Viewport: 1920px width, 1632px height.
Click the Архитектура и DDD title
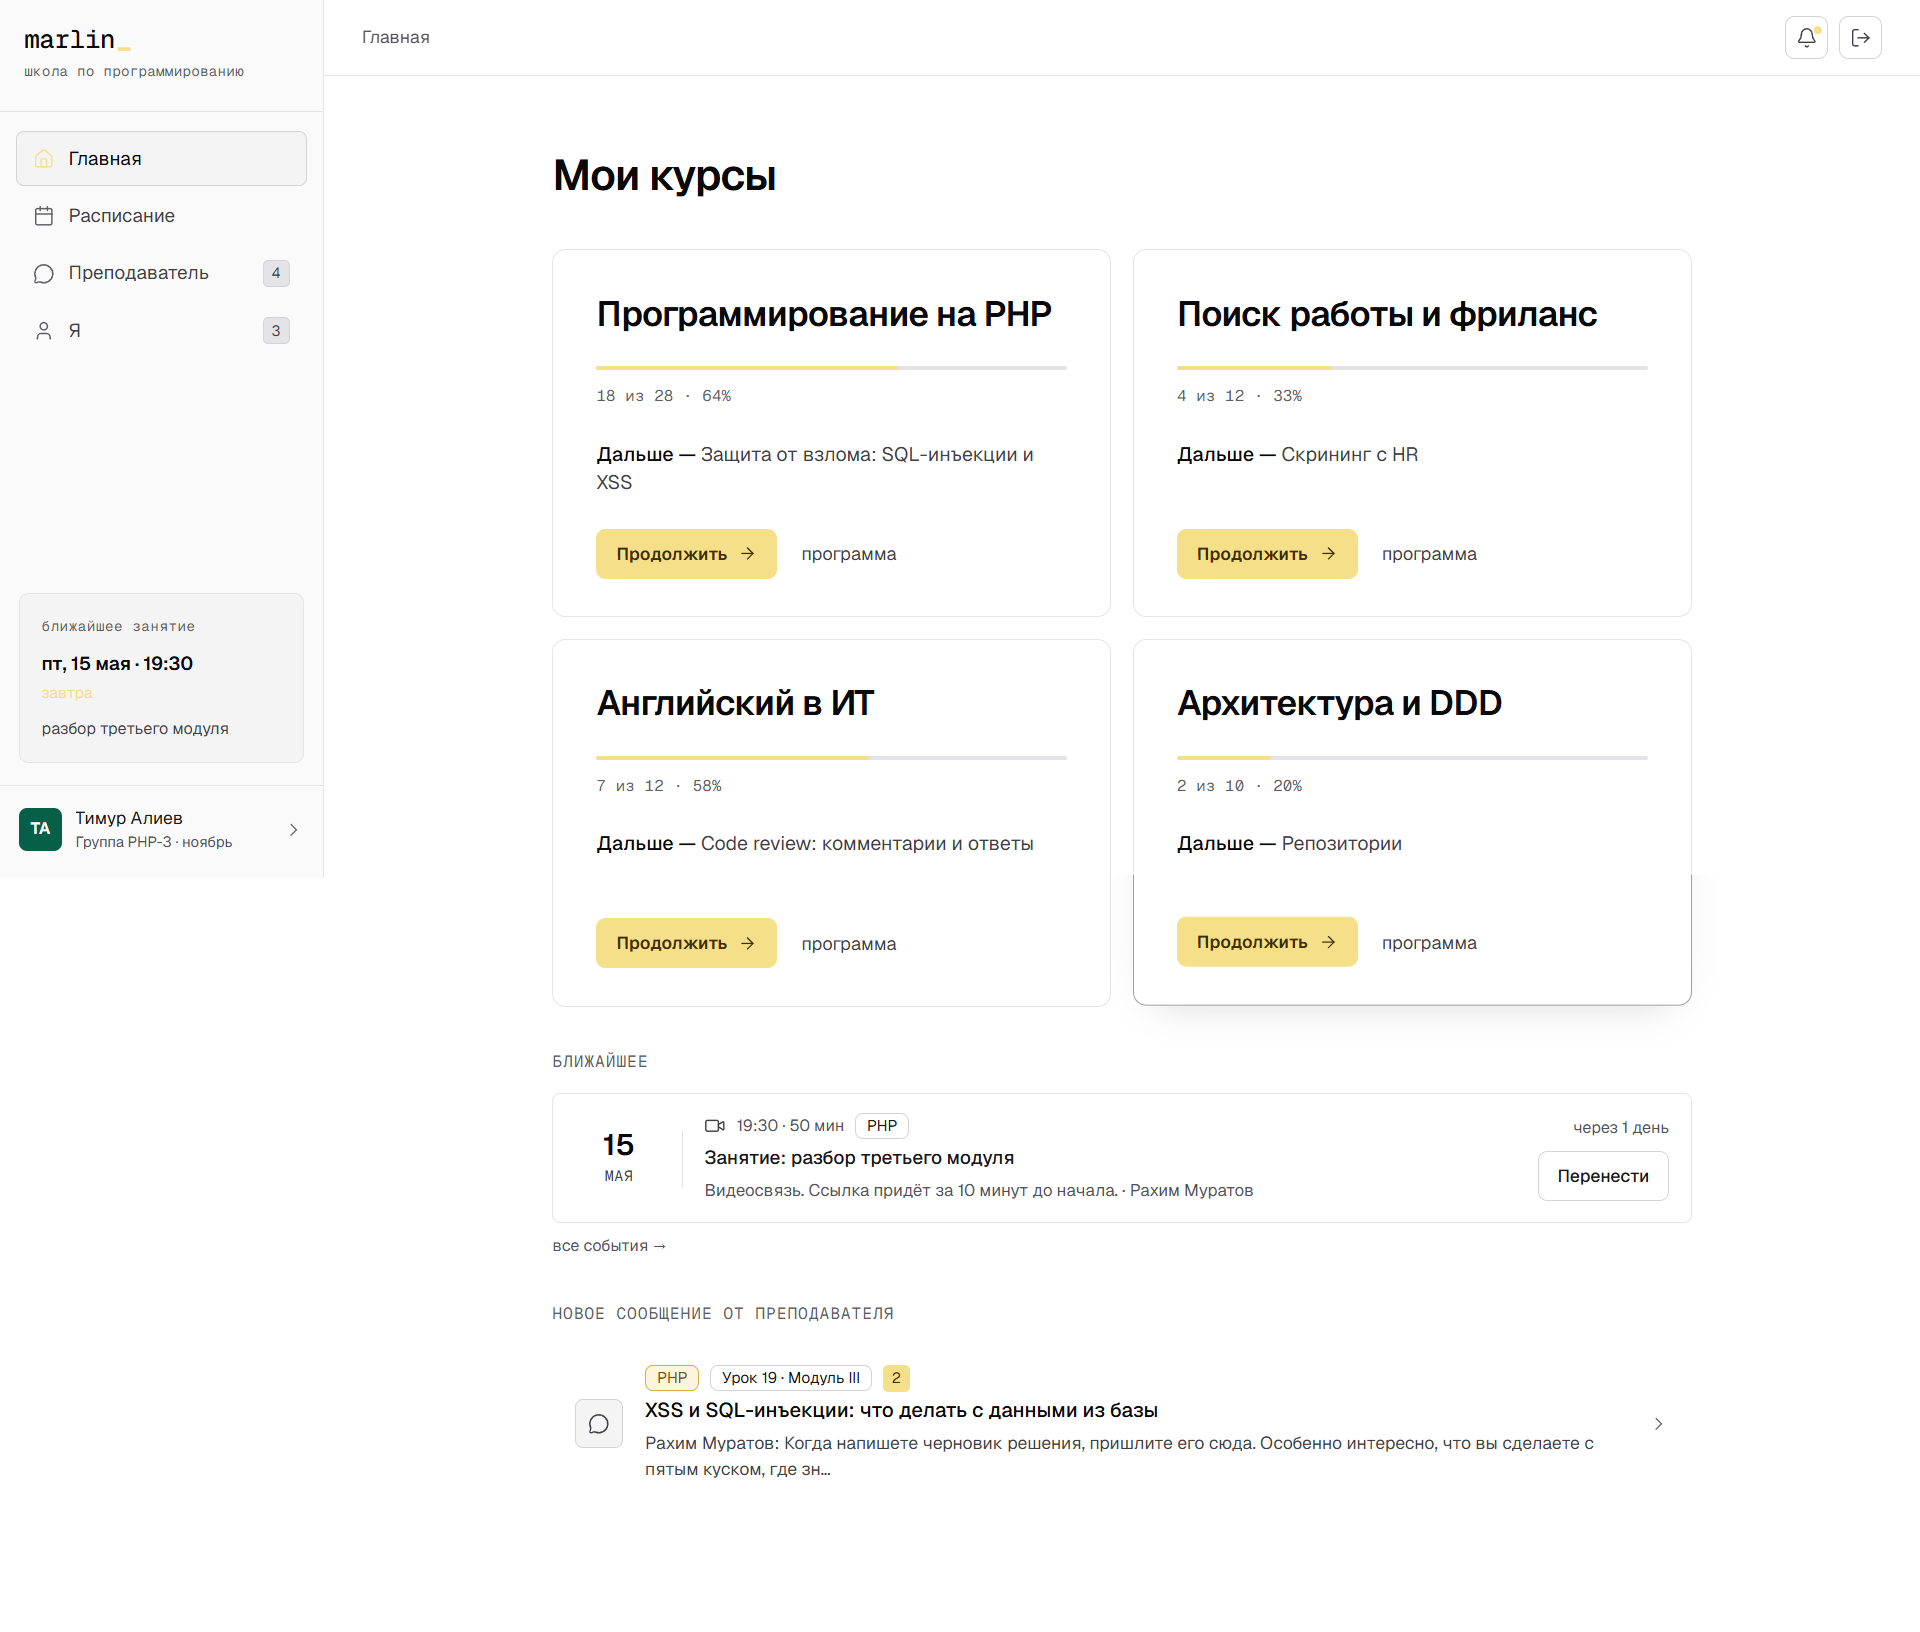(1339, 703)
